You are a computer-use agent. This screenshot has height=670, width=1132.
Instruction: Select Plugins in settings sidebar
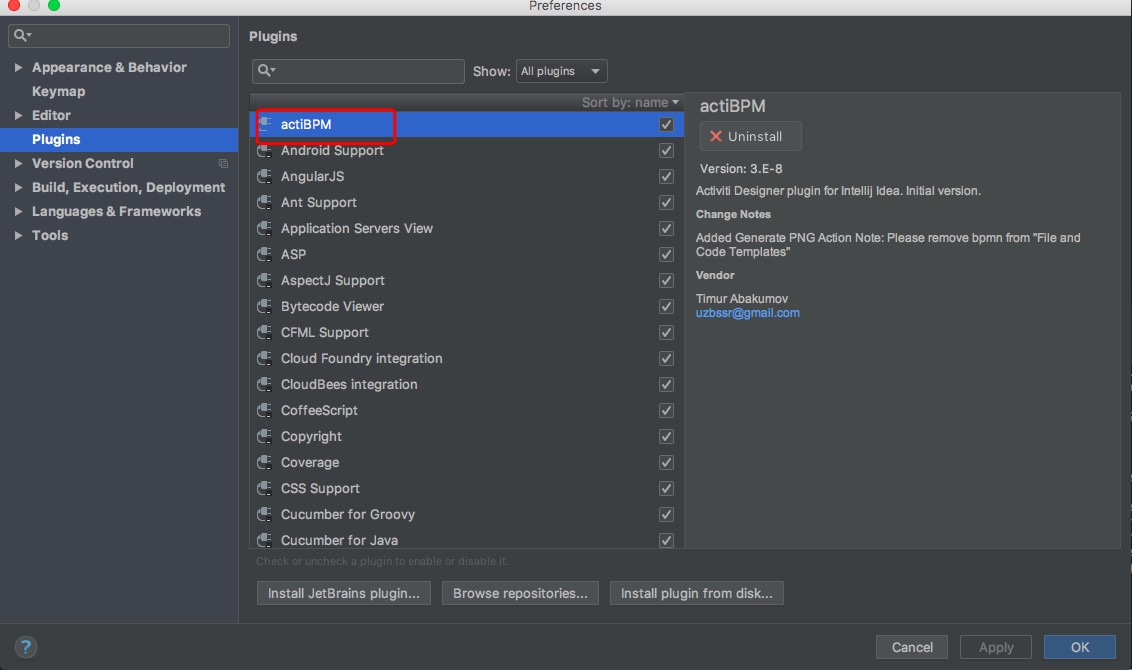(118, 139)
